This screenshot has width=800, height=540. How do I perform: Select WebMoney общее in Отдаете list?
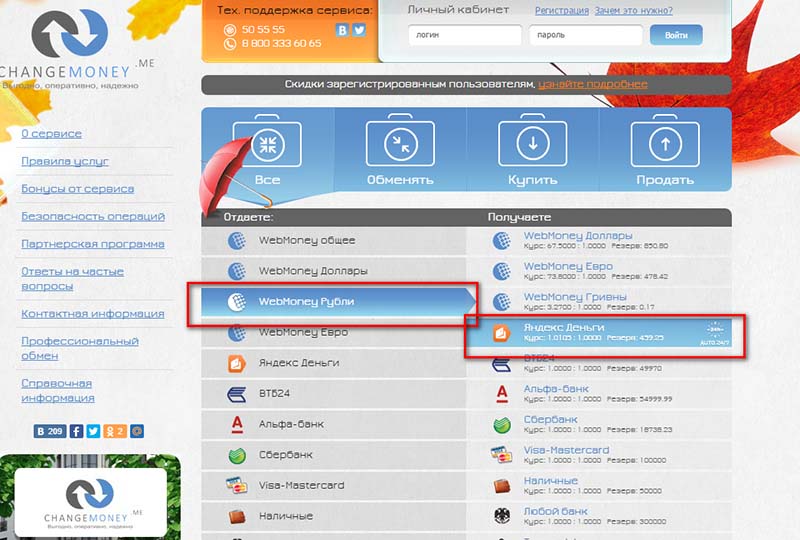pos(334,240)
